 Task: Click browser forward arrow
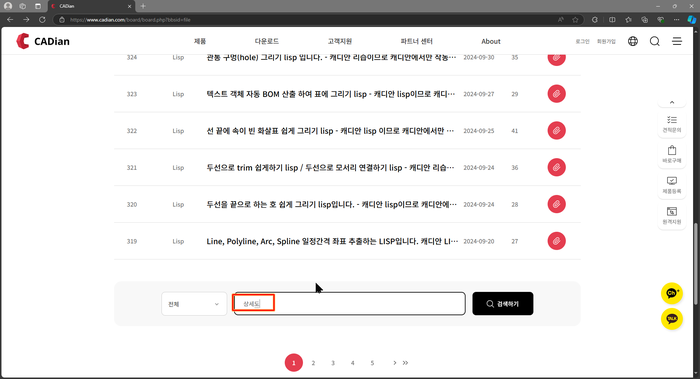coord(26,20)
